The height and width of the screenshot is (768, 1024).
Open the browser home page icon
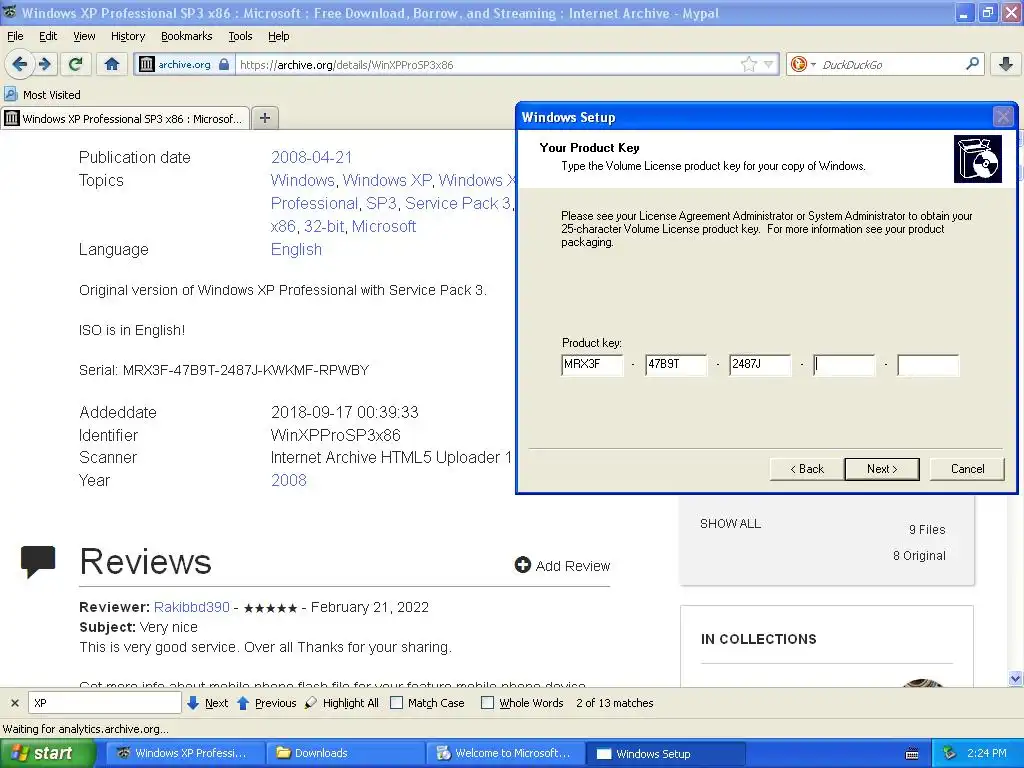[112, 64]
